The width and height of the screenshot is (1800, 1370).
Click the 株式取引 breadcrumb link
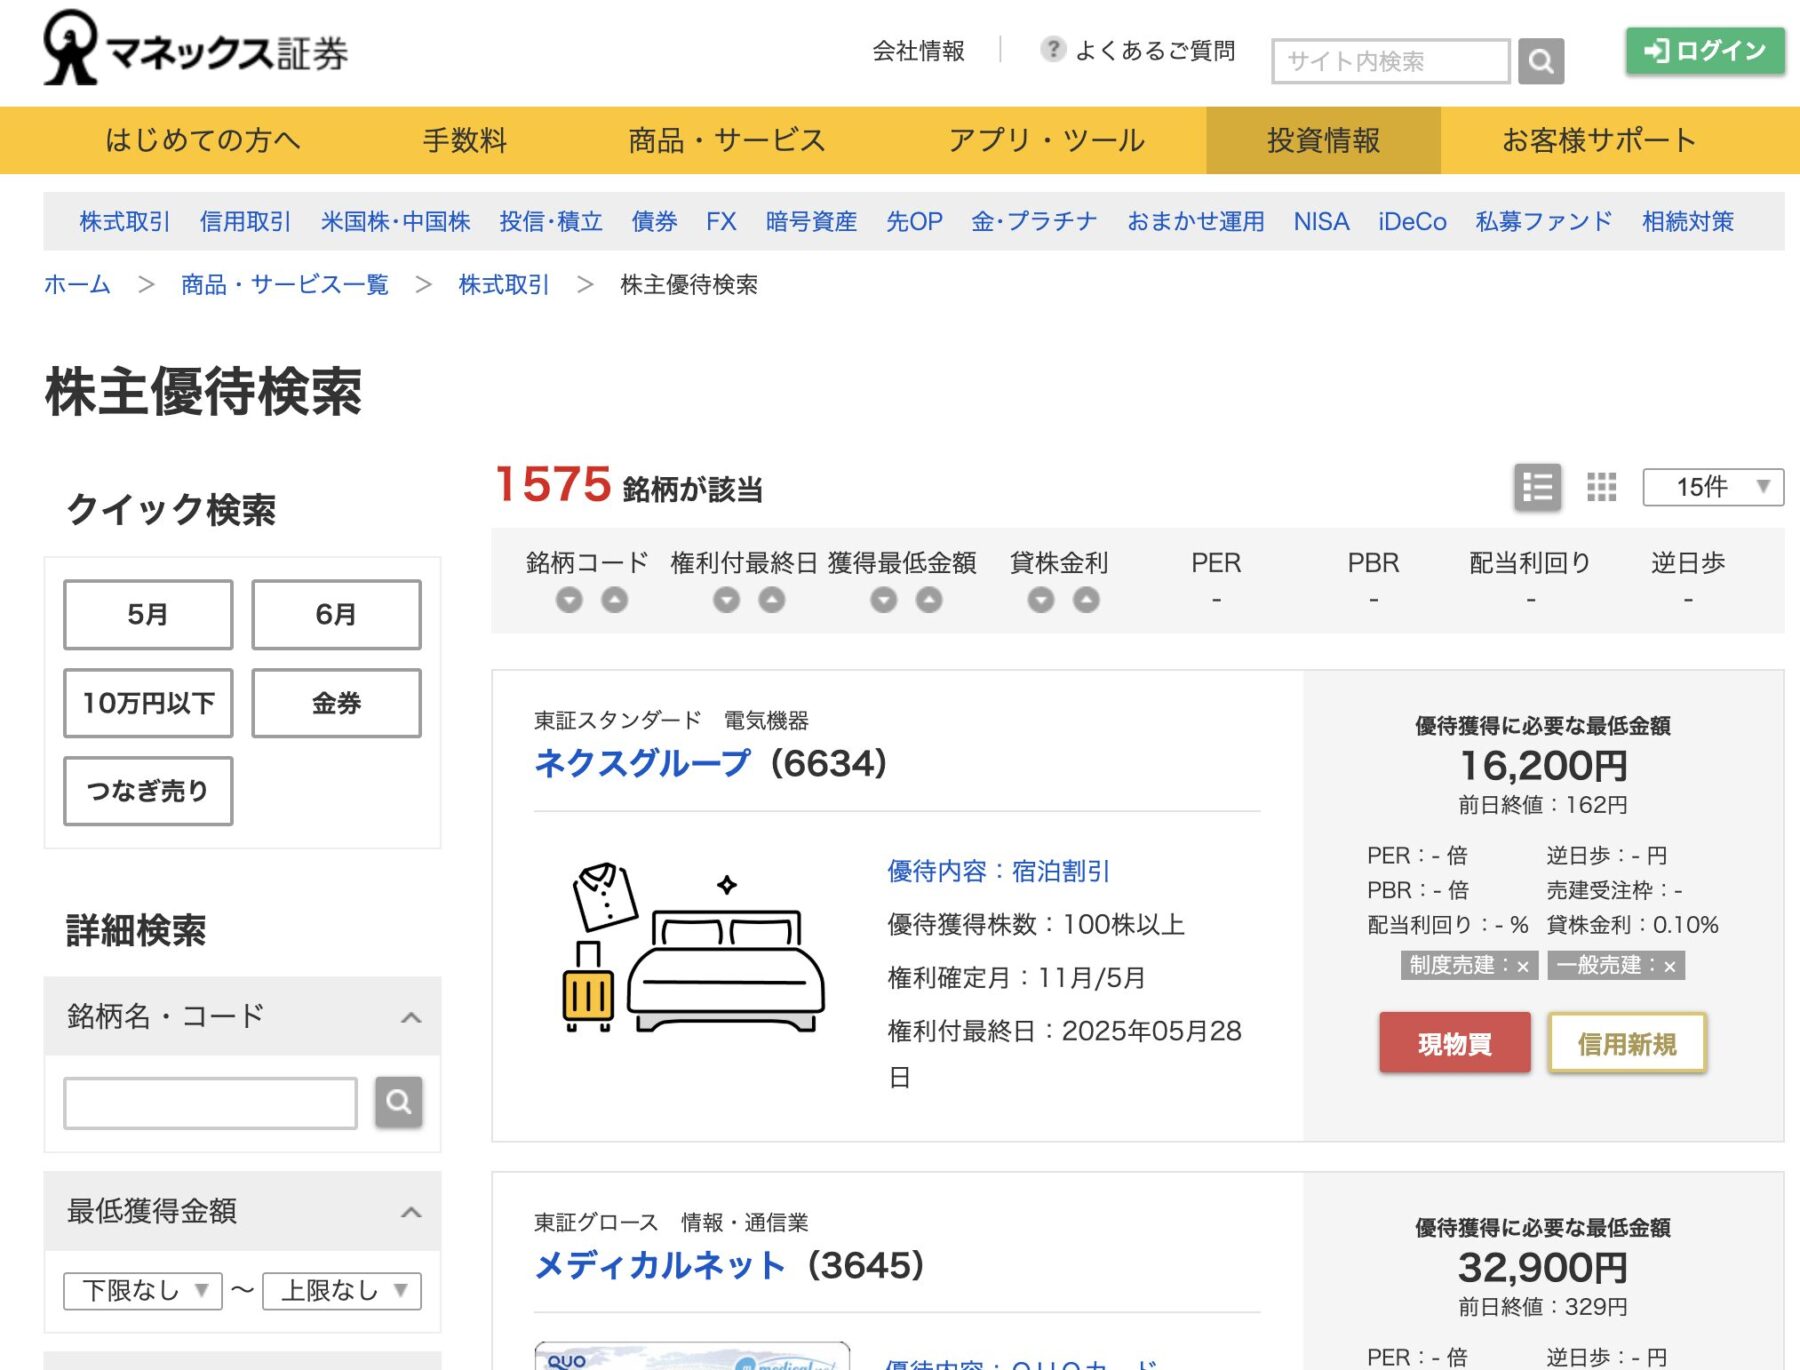pyautogui.click(x=504, y=284)
